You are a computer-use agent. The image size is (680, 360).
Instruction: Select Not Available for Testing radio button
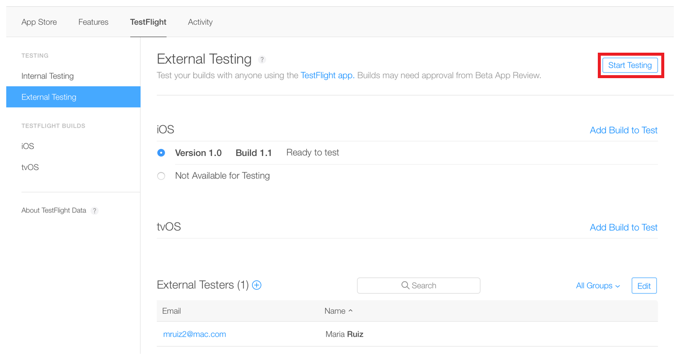click(161, 176)
